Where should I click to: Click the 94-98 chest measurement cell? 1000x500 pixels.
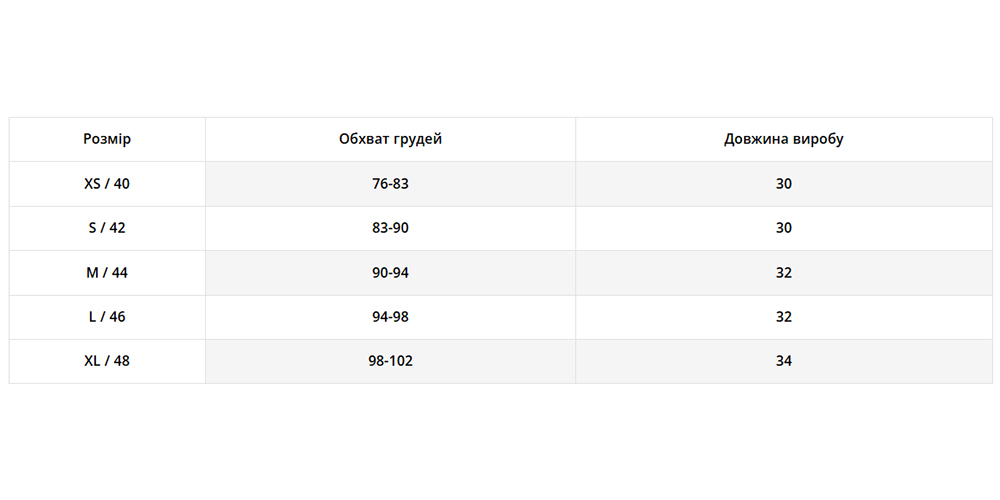[x=390, y=316]
